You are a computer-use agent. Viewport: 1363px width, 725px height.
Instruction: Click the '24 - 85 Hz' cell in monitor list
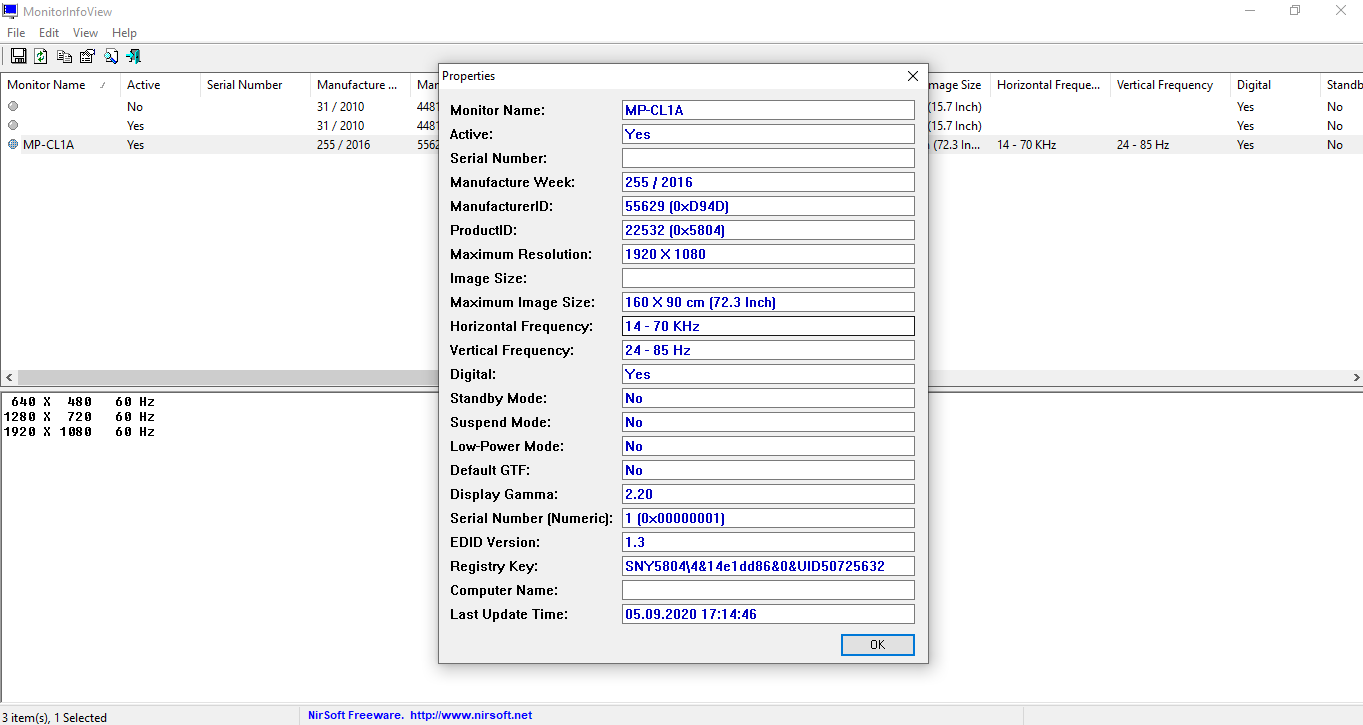tap(1143, 145)
